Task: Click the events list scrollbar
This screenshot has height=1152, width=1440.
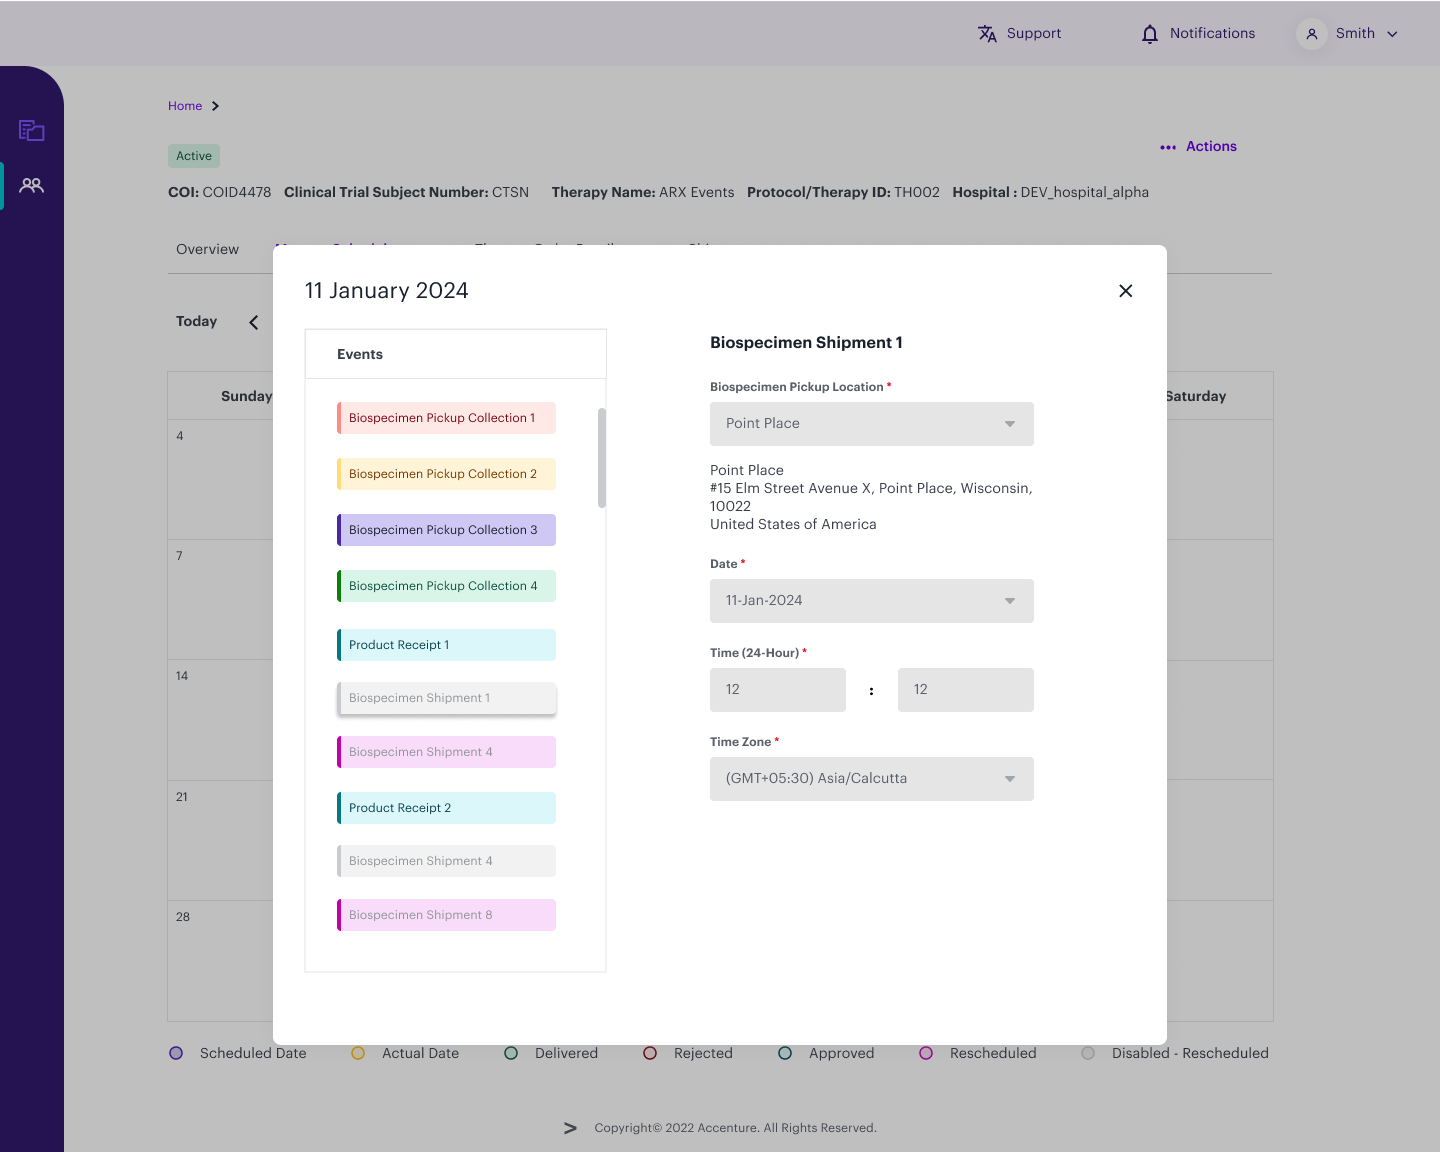Action: [x=602, y=455]
